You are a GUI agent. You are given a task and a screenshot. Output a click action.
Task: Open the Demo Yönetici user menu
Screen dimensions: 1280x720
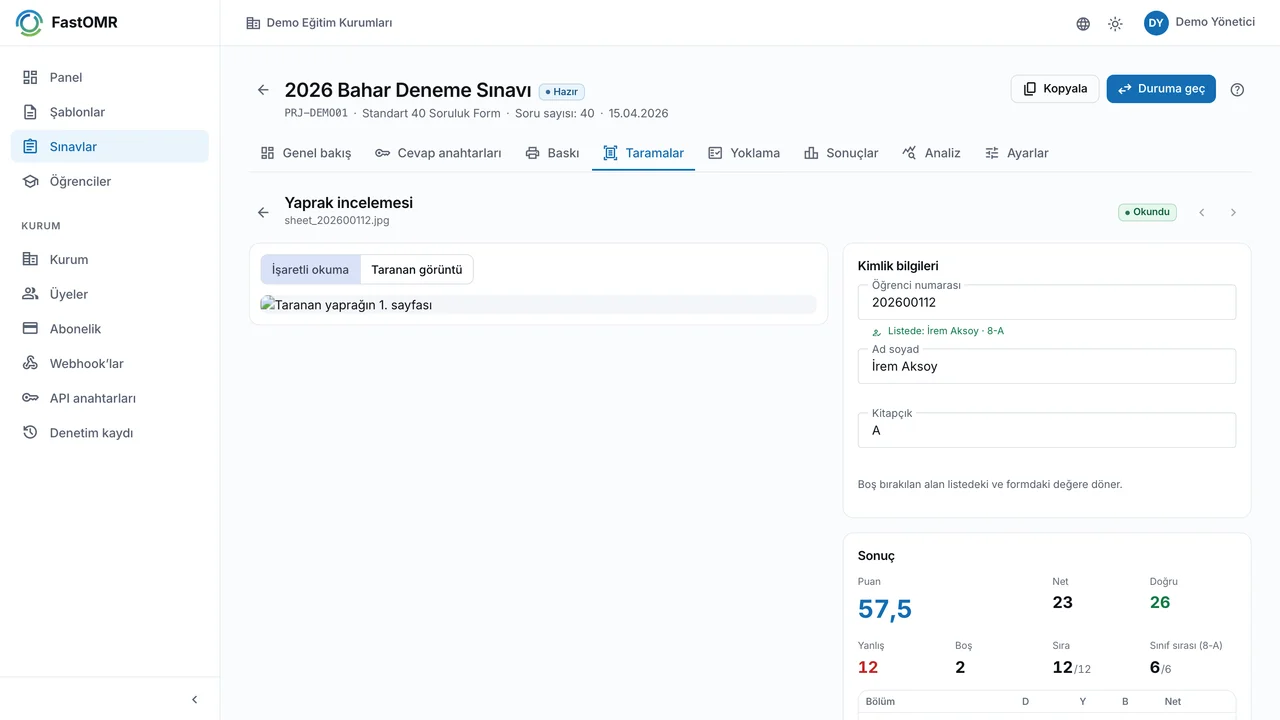[x=1199, y=23]
